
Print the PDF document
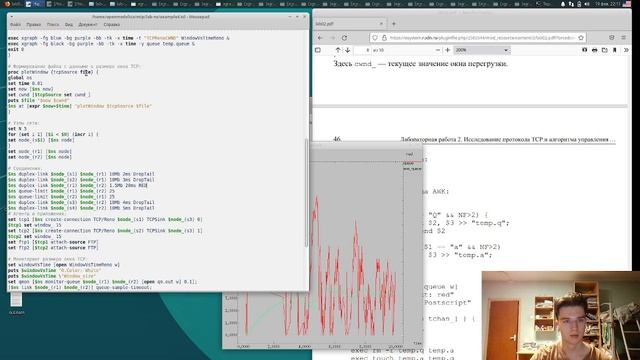tap(595, 50)
